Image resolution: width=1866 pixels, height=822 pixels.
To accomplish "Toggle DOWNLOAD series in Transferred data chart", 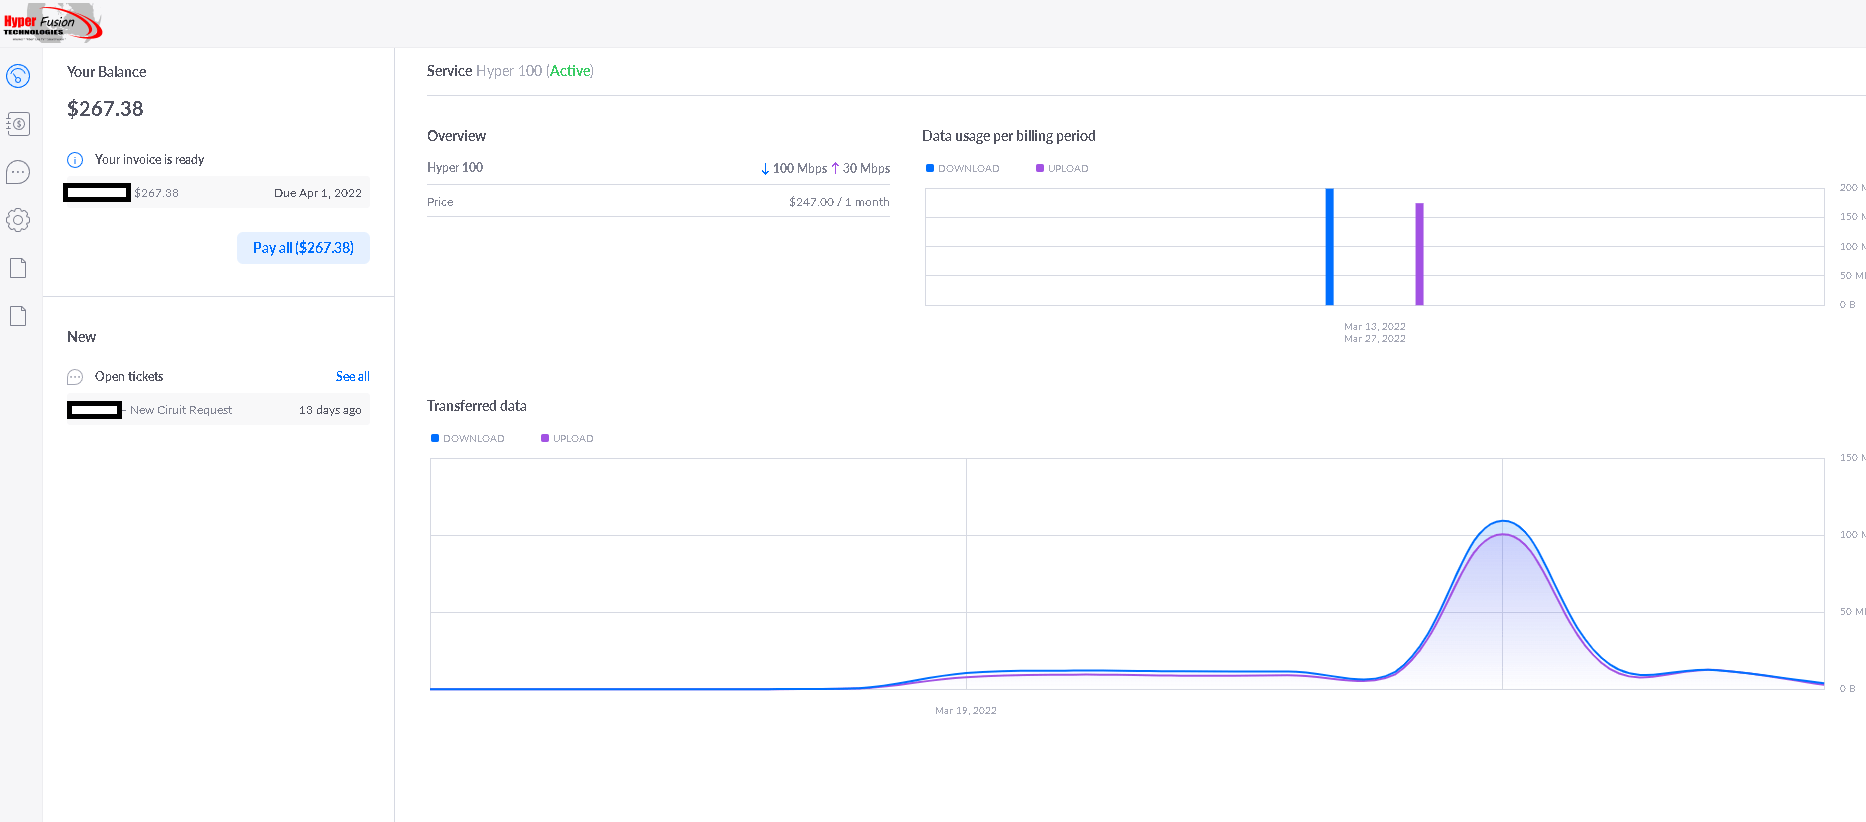I will (468, 438).
